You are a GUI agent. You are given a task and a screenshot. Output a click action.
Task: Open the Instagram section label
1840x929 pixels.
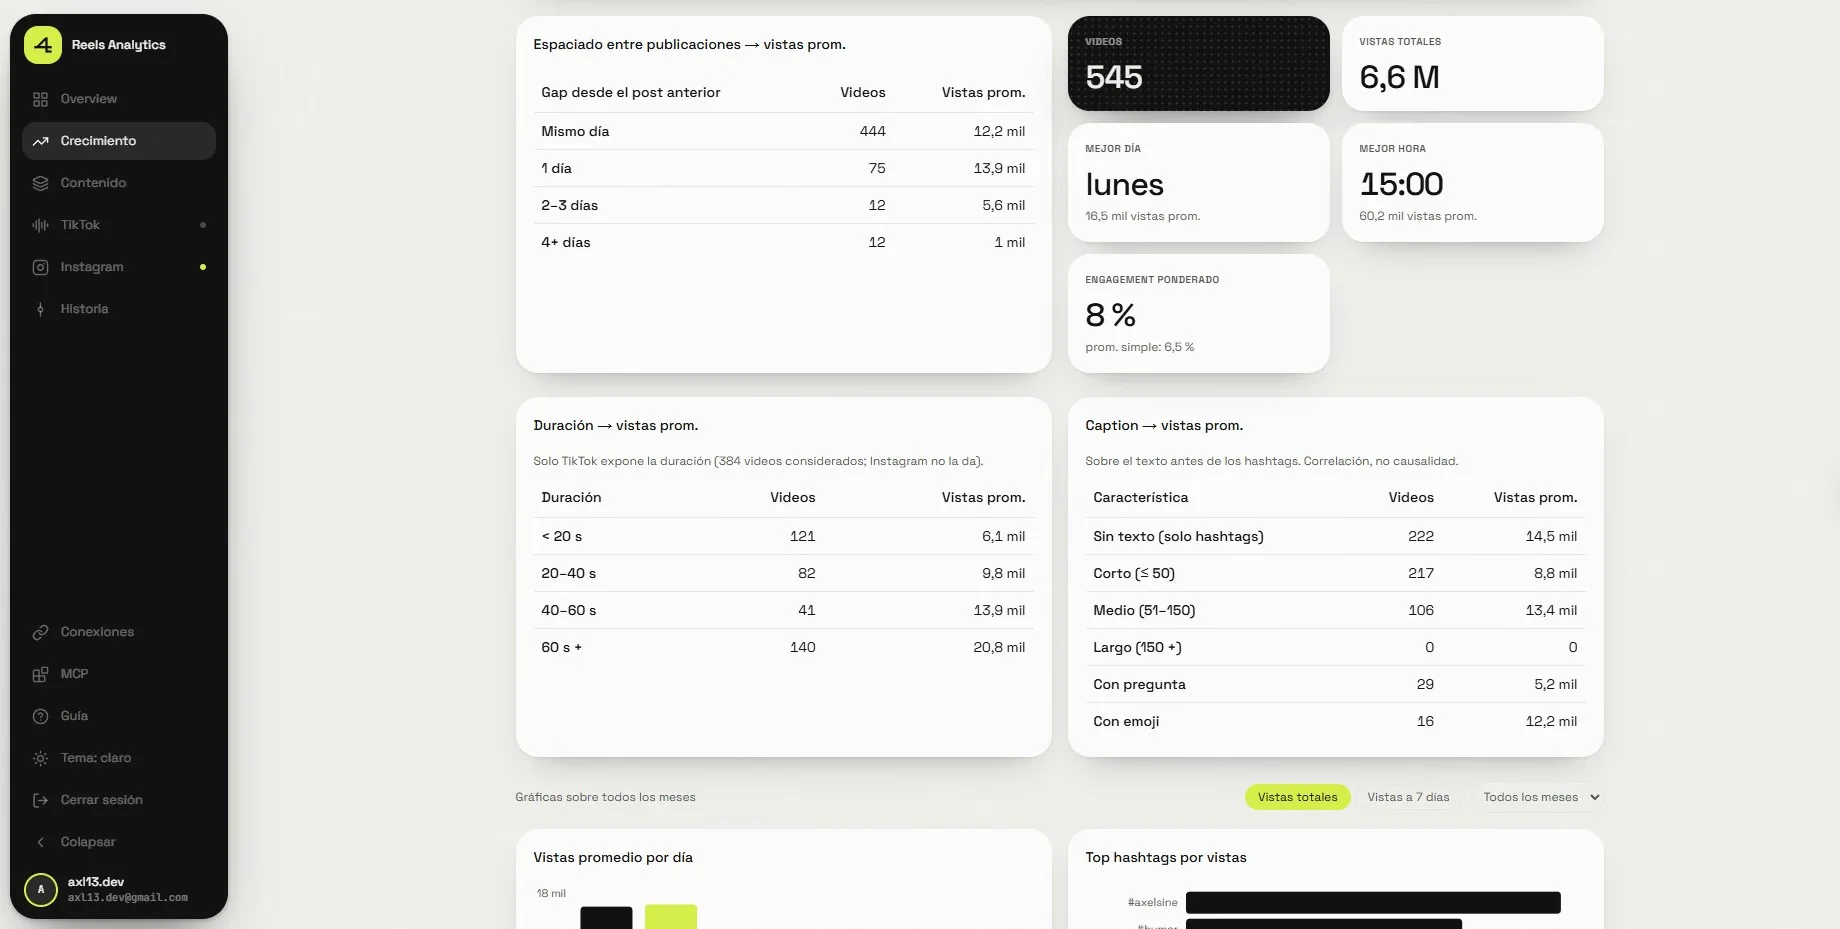pyautogui.click(x=92, y=267)
